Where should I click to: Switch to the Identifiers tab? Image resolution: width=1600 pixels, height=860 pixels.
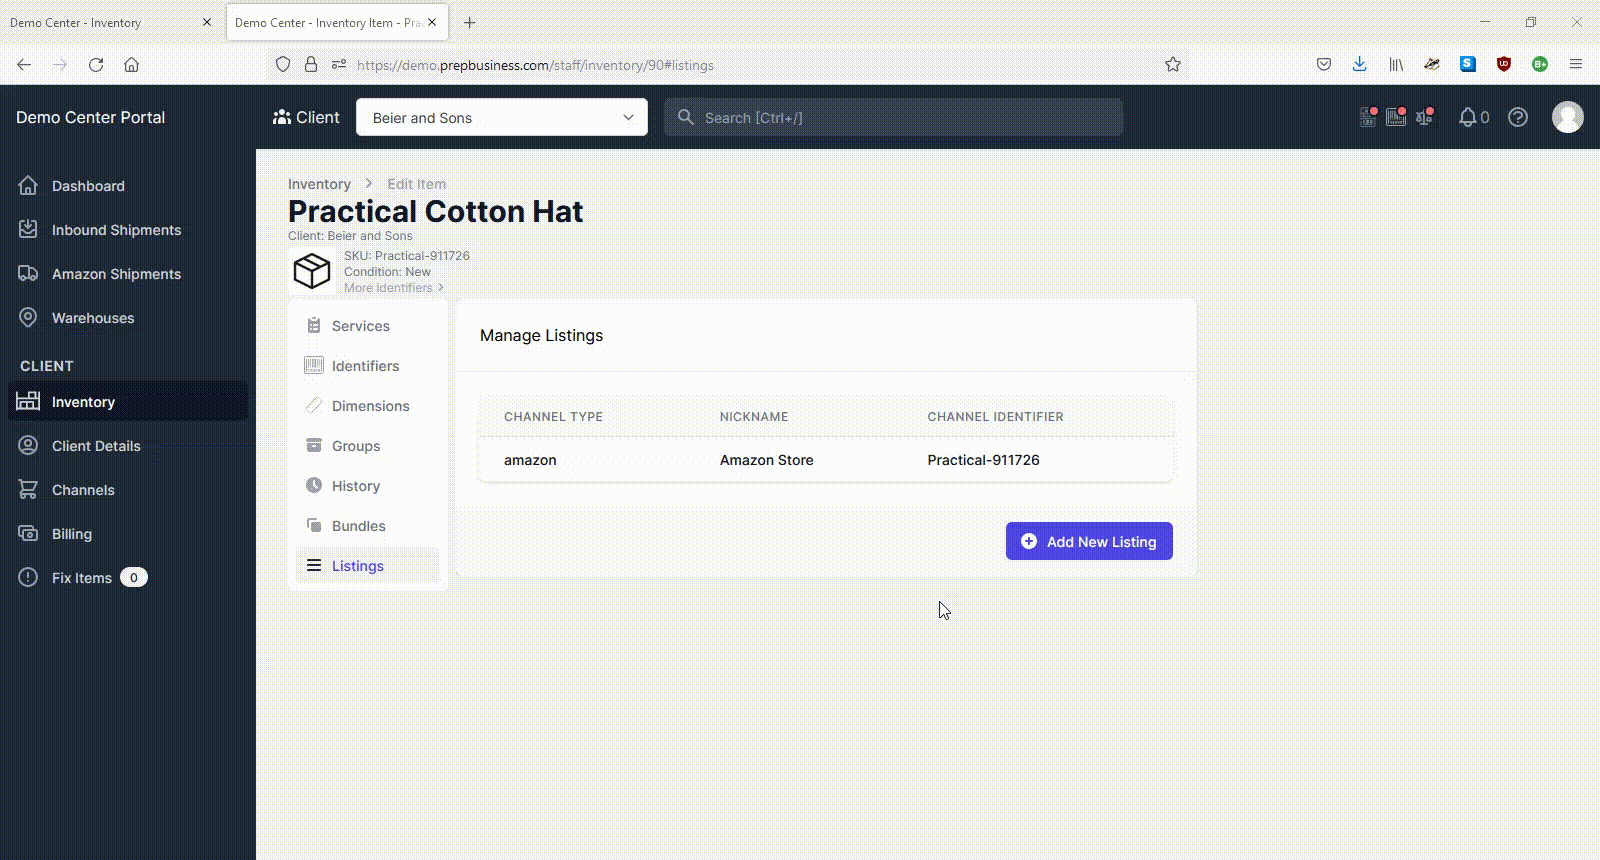(x=367, y=366)
